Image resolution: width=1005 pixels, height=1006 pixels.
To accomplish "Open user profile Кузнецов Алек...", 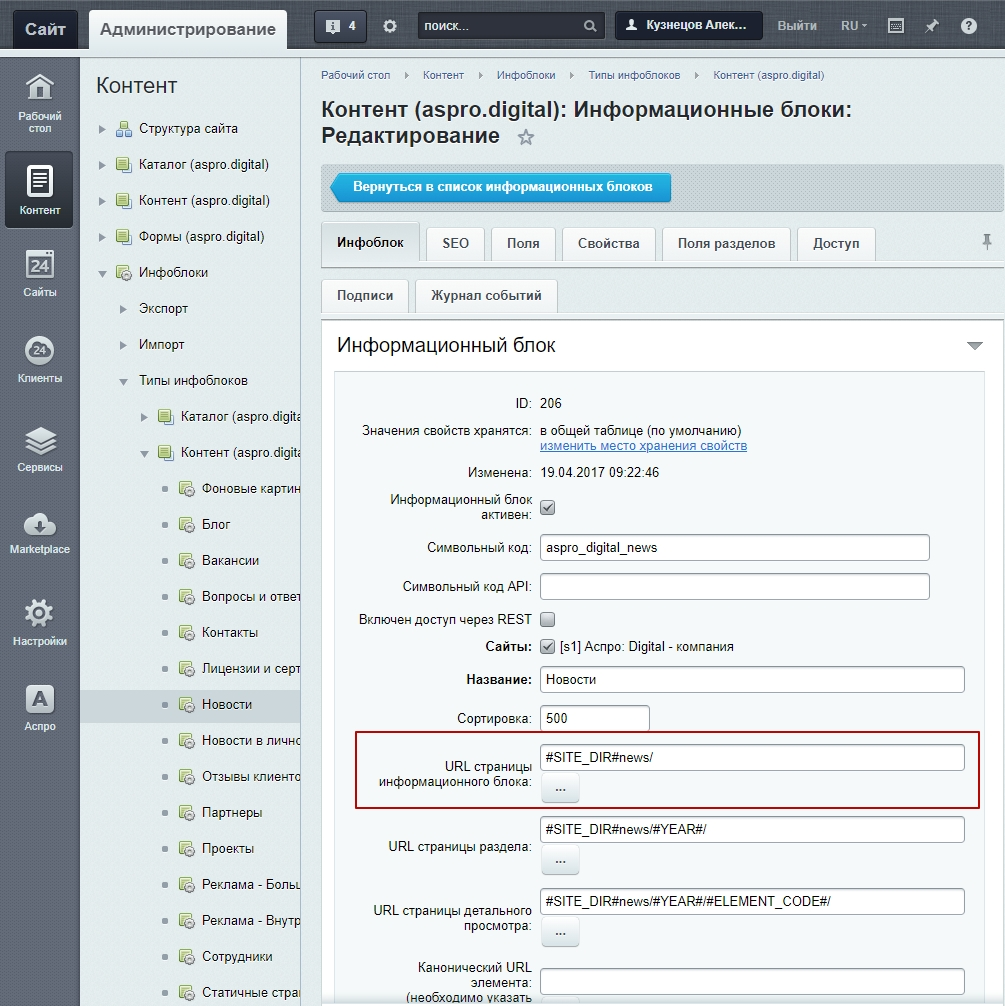I will (x=689, y=25).
